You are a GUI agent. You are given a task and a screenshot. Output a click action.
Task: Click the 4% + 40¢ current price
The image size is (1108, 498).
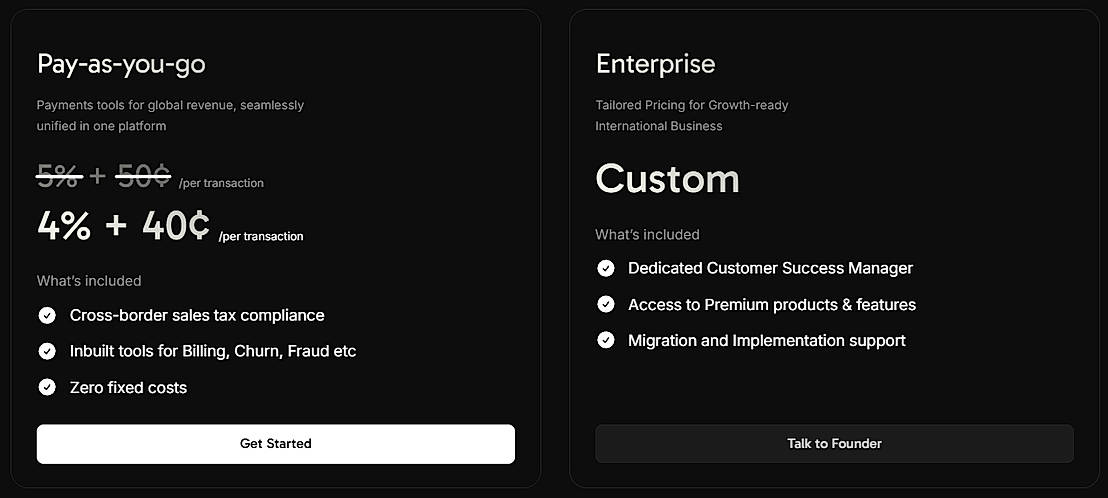tap(123, 227)
